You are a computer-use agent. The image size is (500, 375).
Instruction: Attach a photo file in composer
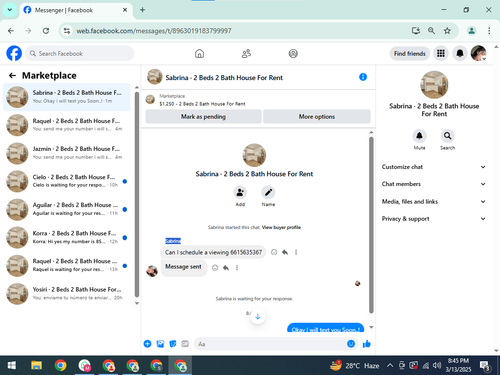coord(160,344)
